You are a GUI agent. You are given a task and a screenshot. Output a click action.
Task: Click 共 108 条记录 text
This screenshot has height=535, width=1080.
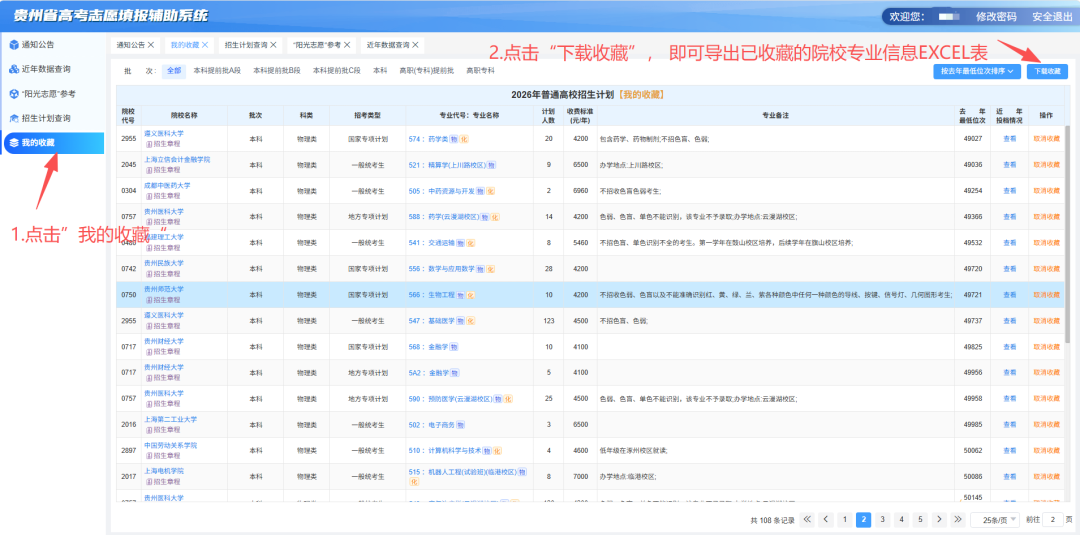point(772,520)
